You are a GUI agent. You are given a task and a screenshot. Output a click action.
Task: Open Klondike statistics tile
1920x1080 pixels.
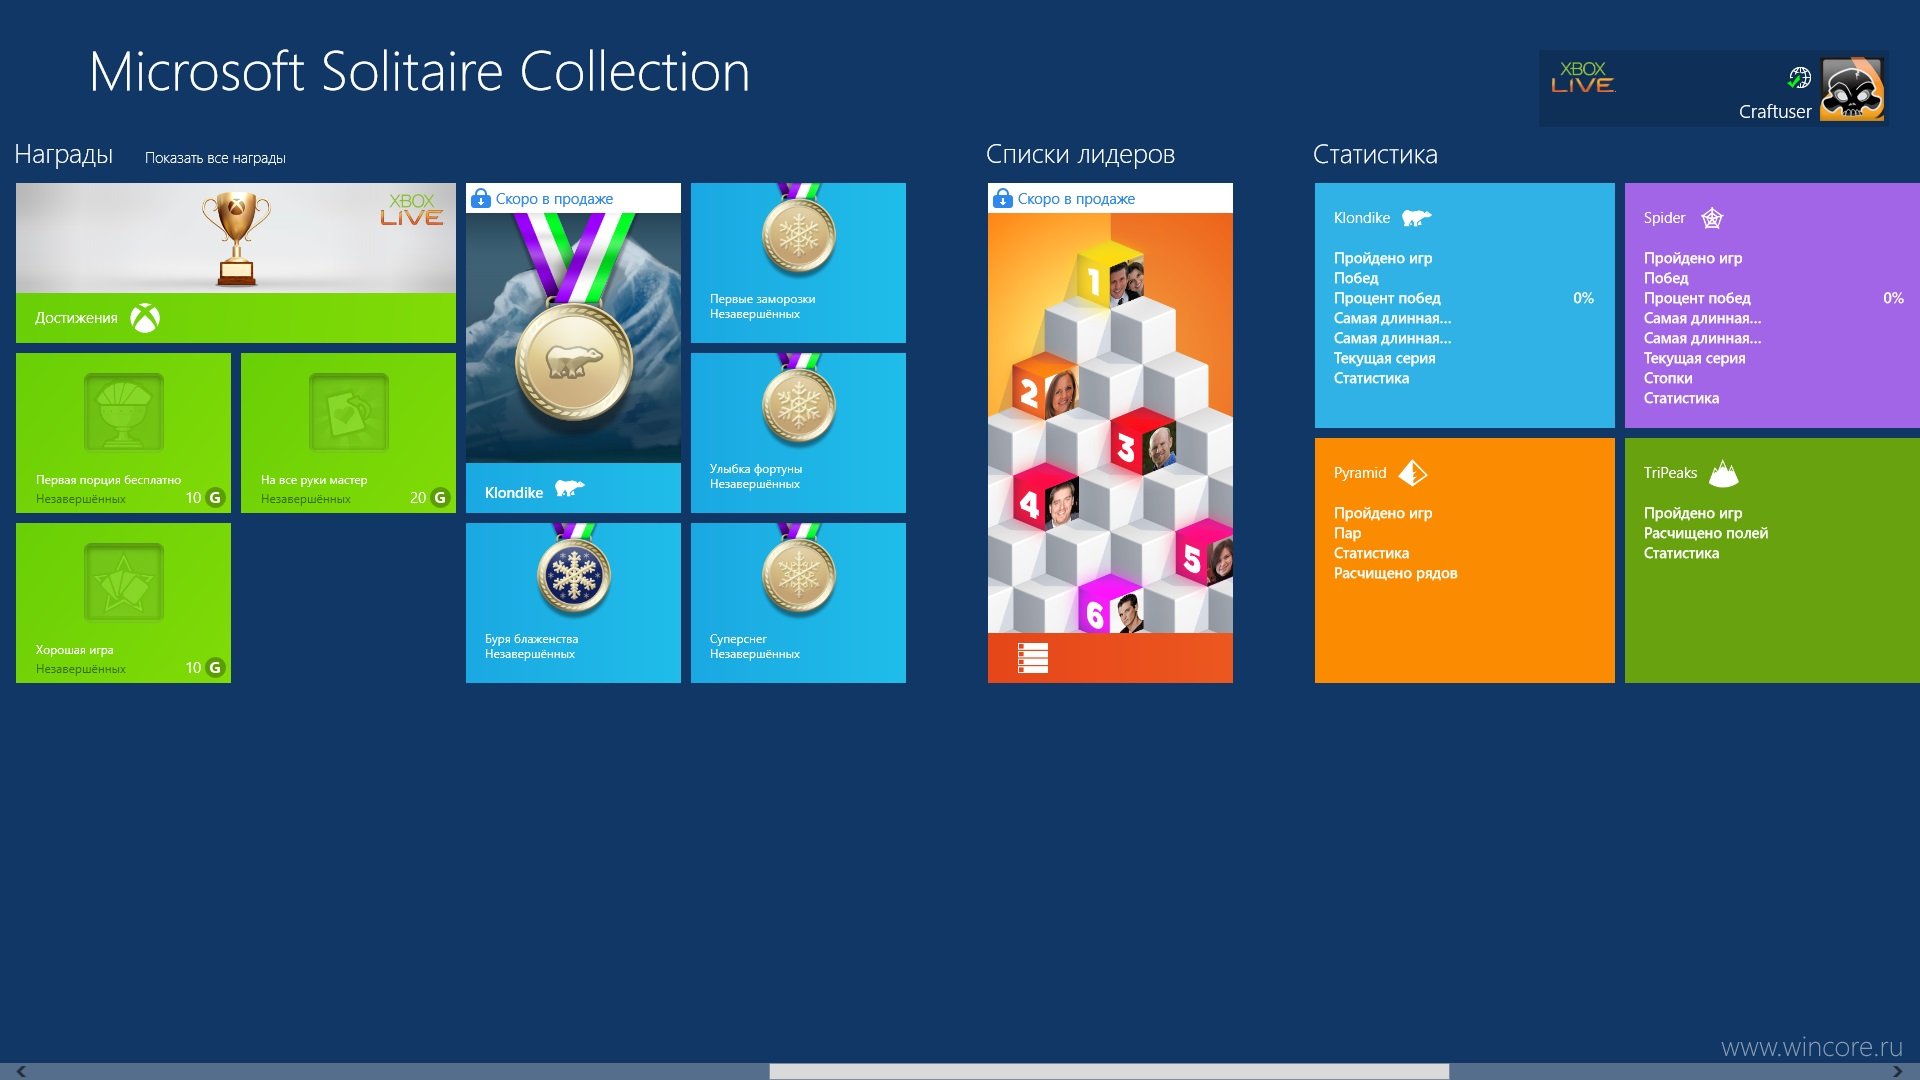click(x=1464, y=305)
